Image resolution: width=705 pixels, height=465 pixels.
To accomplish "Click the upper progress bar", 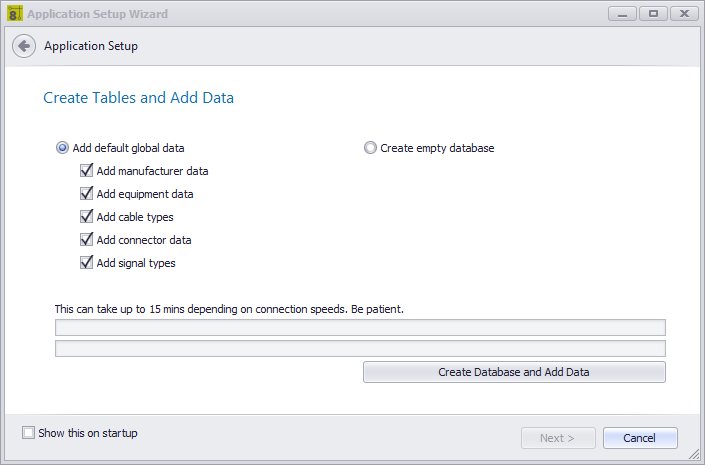I will pos(360,327).
